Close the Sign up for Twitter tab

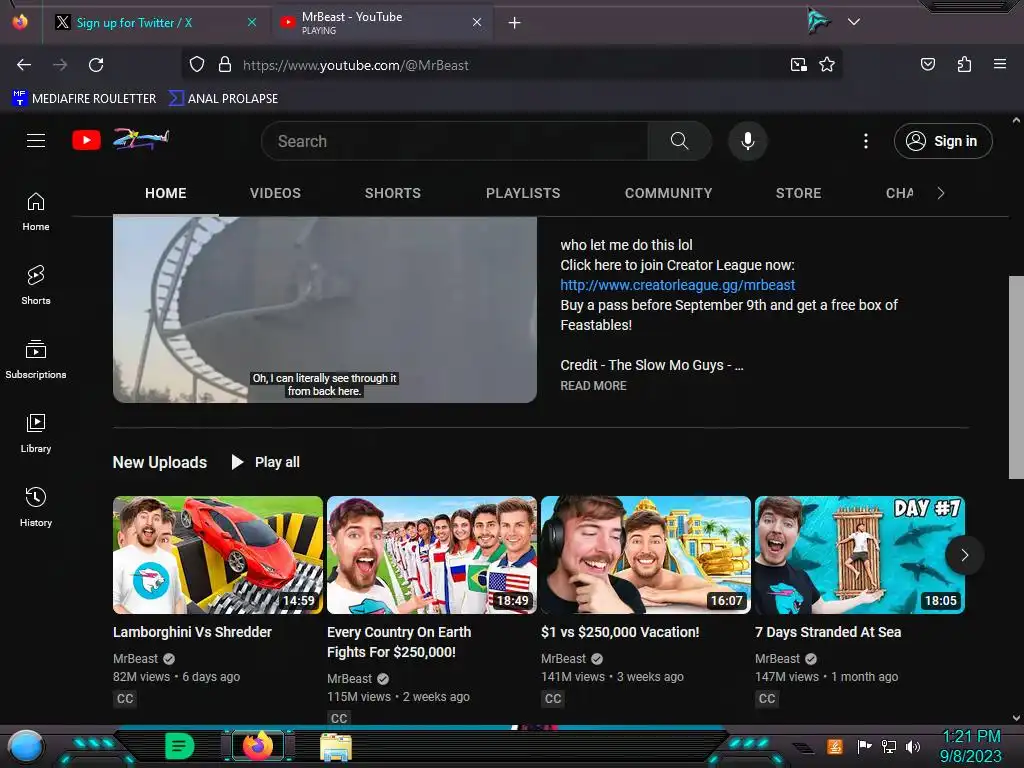(252, 22)
